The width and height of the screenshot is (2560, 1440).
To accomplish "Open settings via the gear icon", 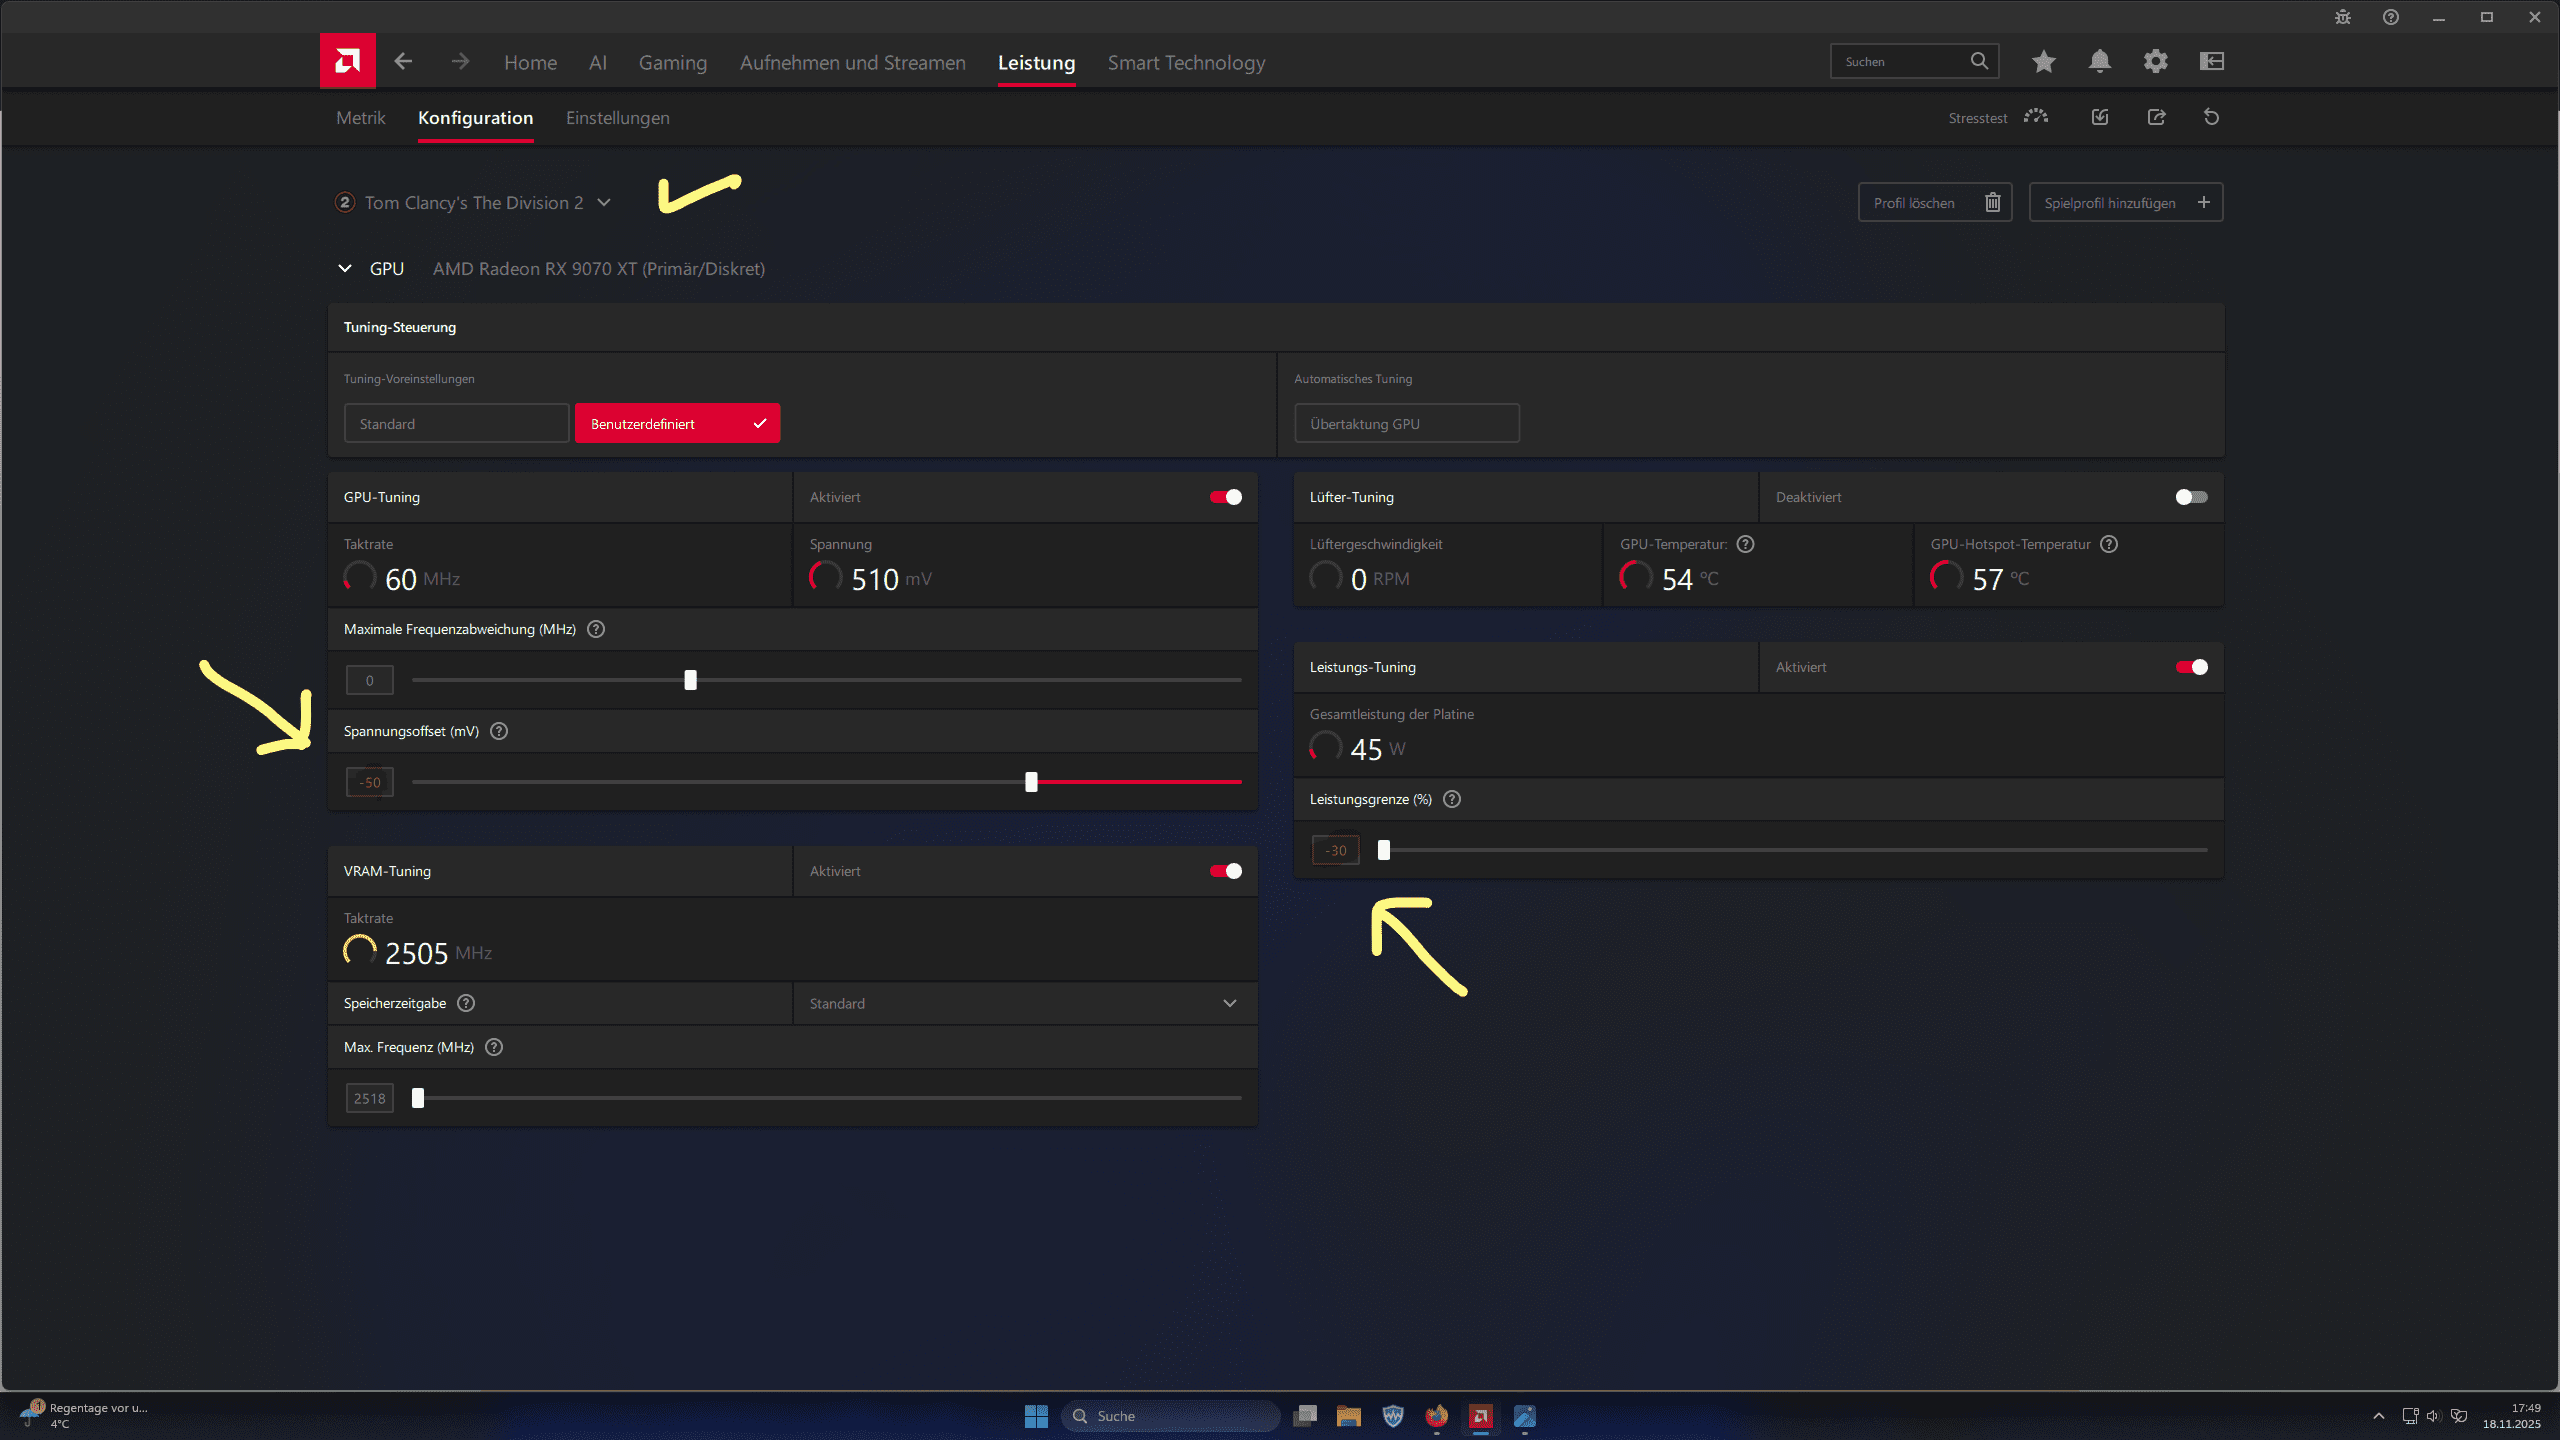I will (x=2155, y=61).
